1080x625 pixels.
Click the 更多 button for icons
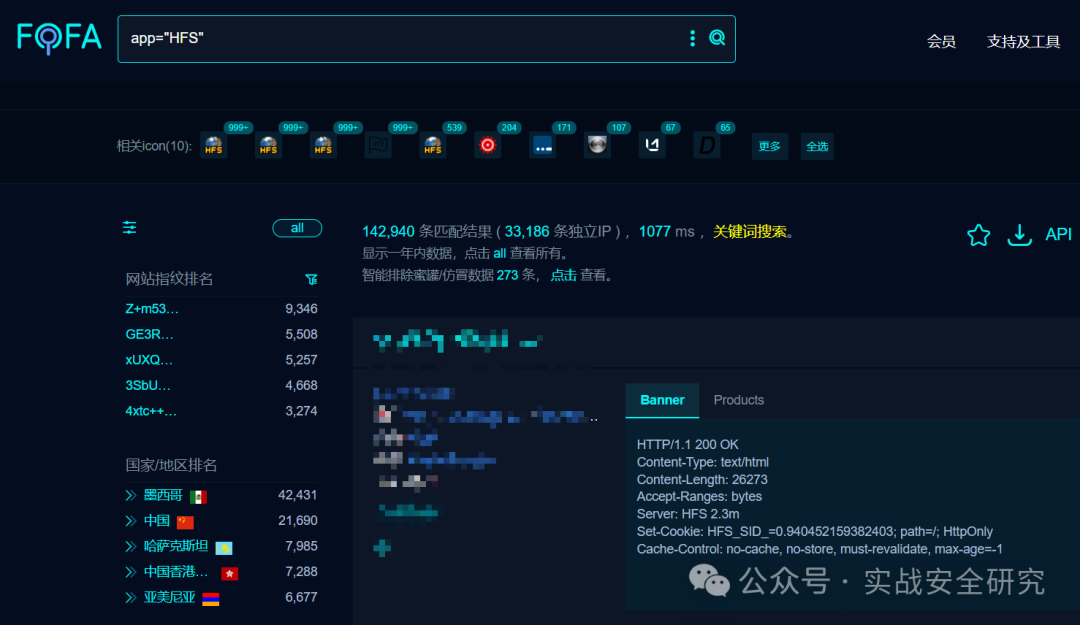click(769, 146)
